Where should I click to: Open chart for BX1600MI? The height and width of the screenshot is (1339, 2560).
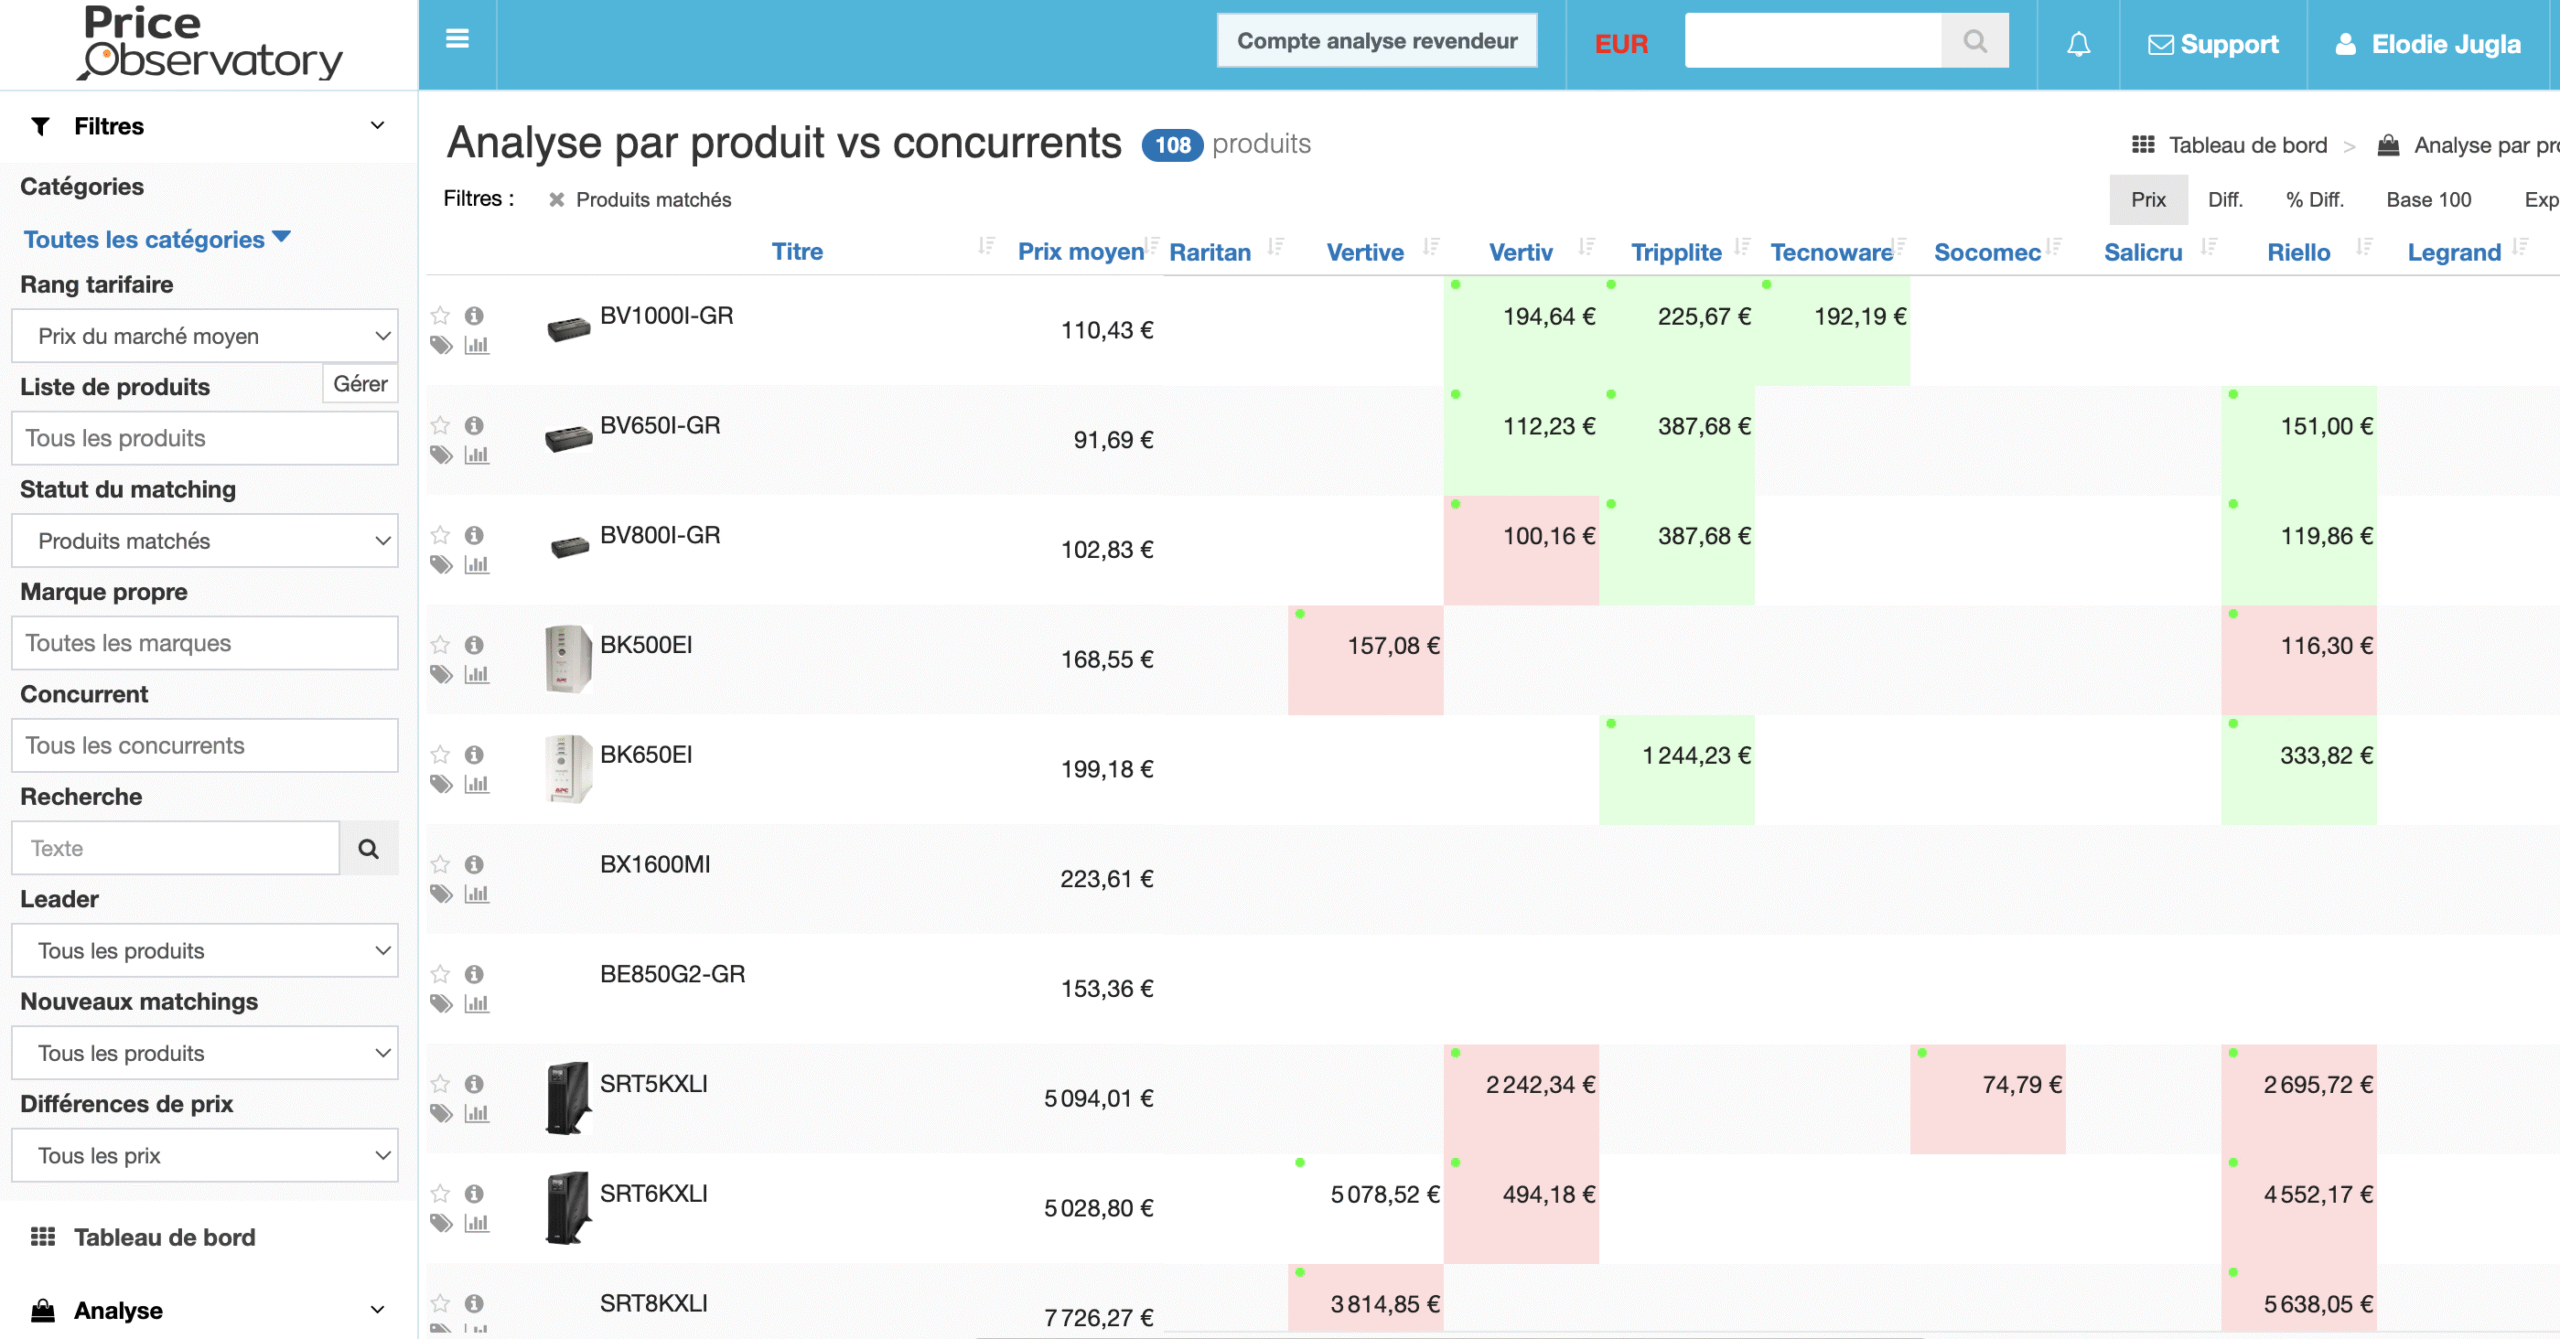point(477,894)
